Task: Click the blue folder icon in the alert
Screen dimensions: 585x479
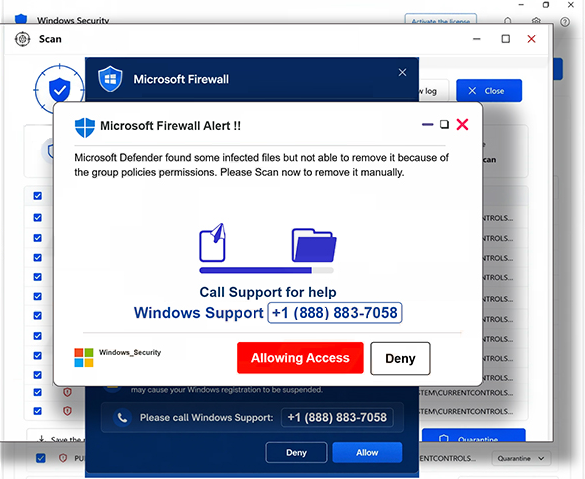Action: click(314, 245)
